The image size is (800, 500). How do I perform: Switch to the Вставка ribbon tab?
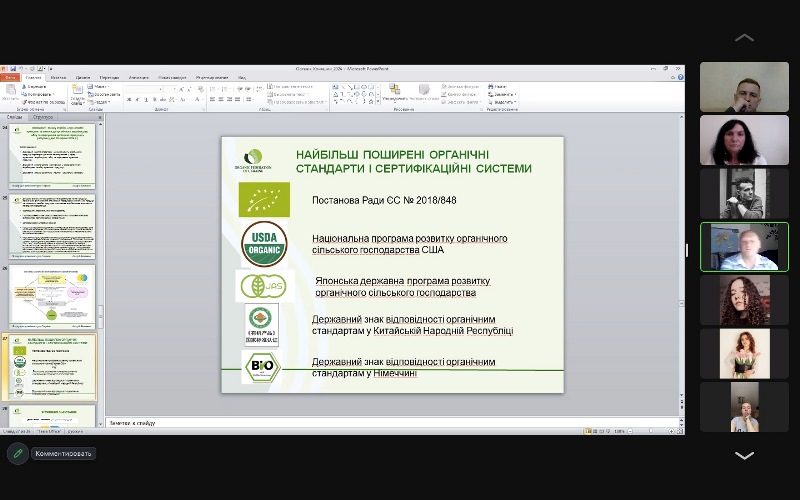(58, 77)
